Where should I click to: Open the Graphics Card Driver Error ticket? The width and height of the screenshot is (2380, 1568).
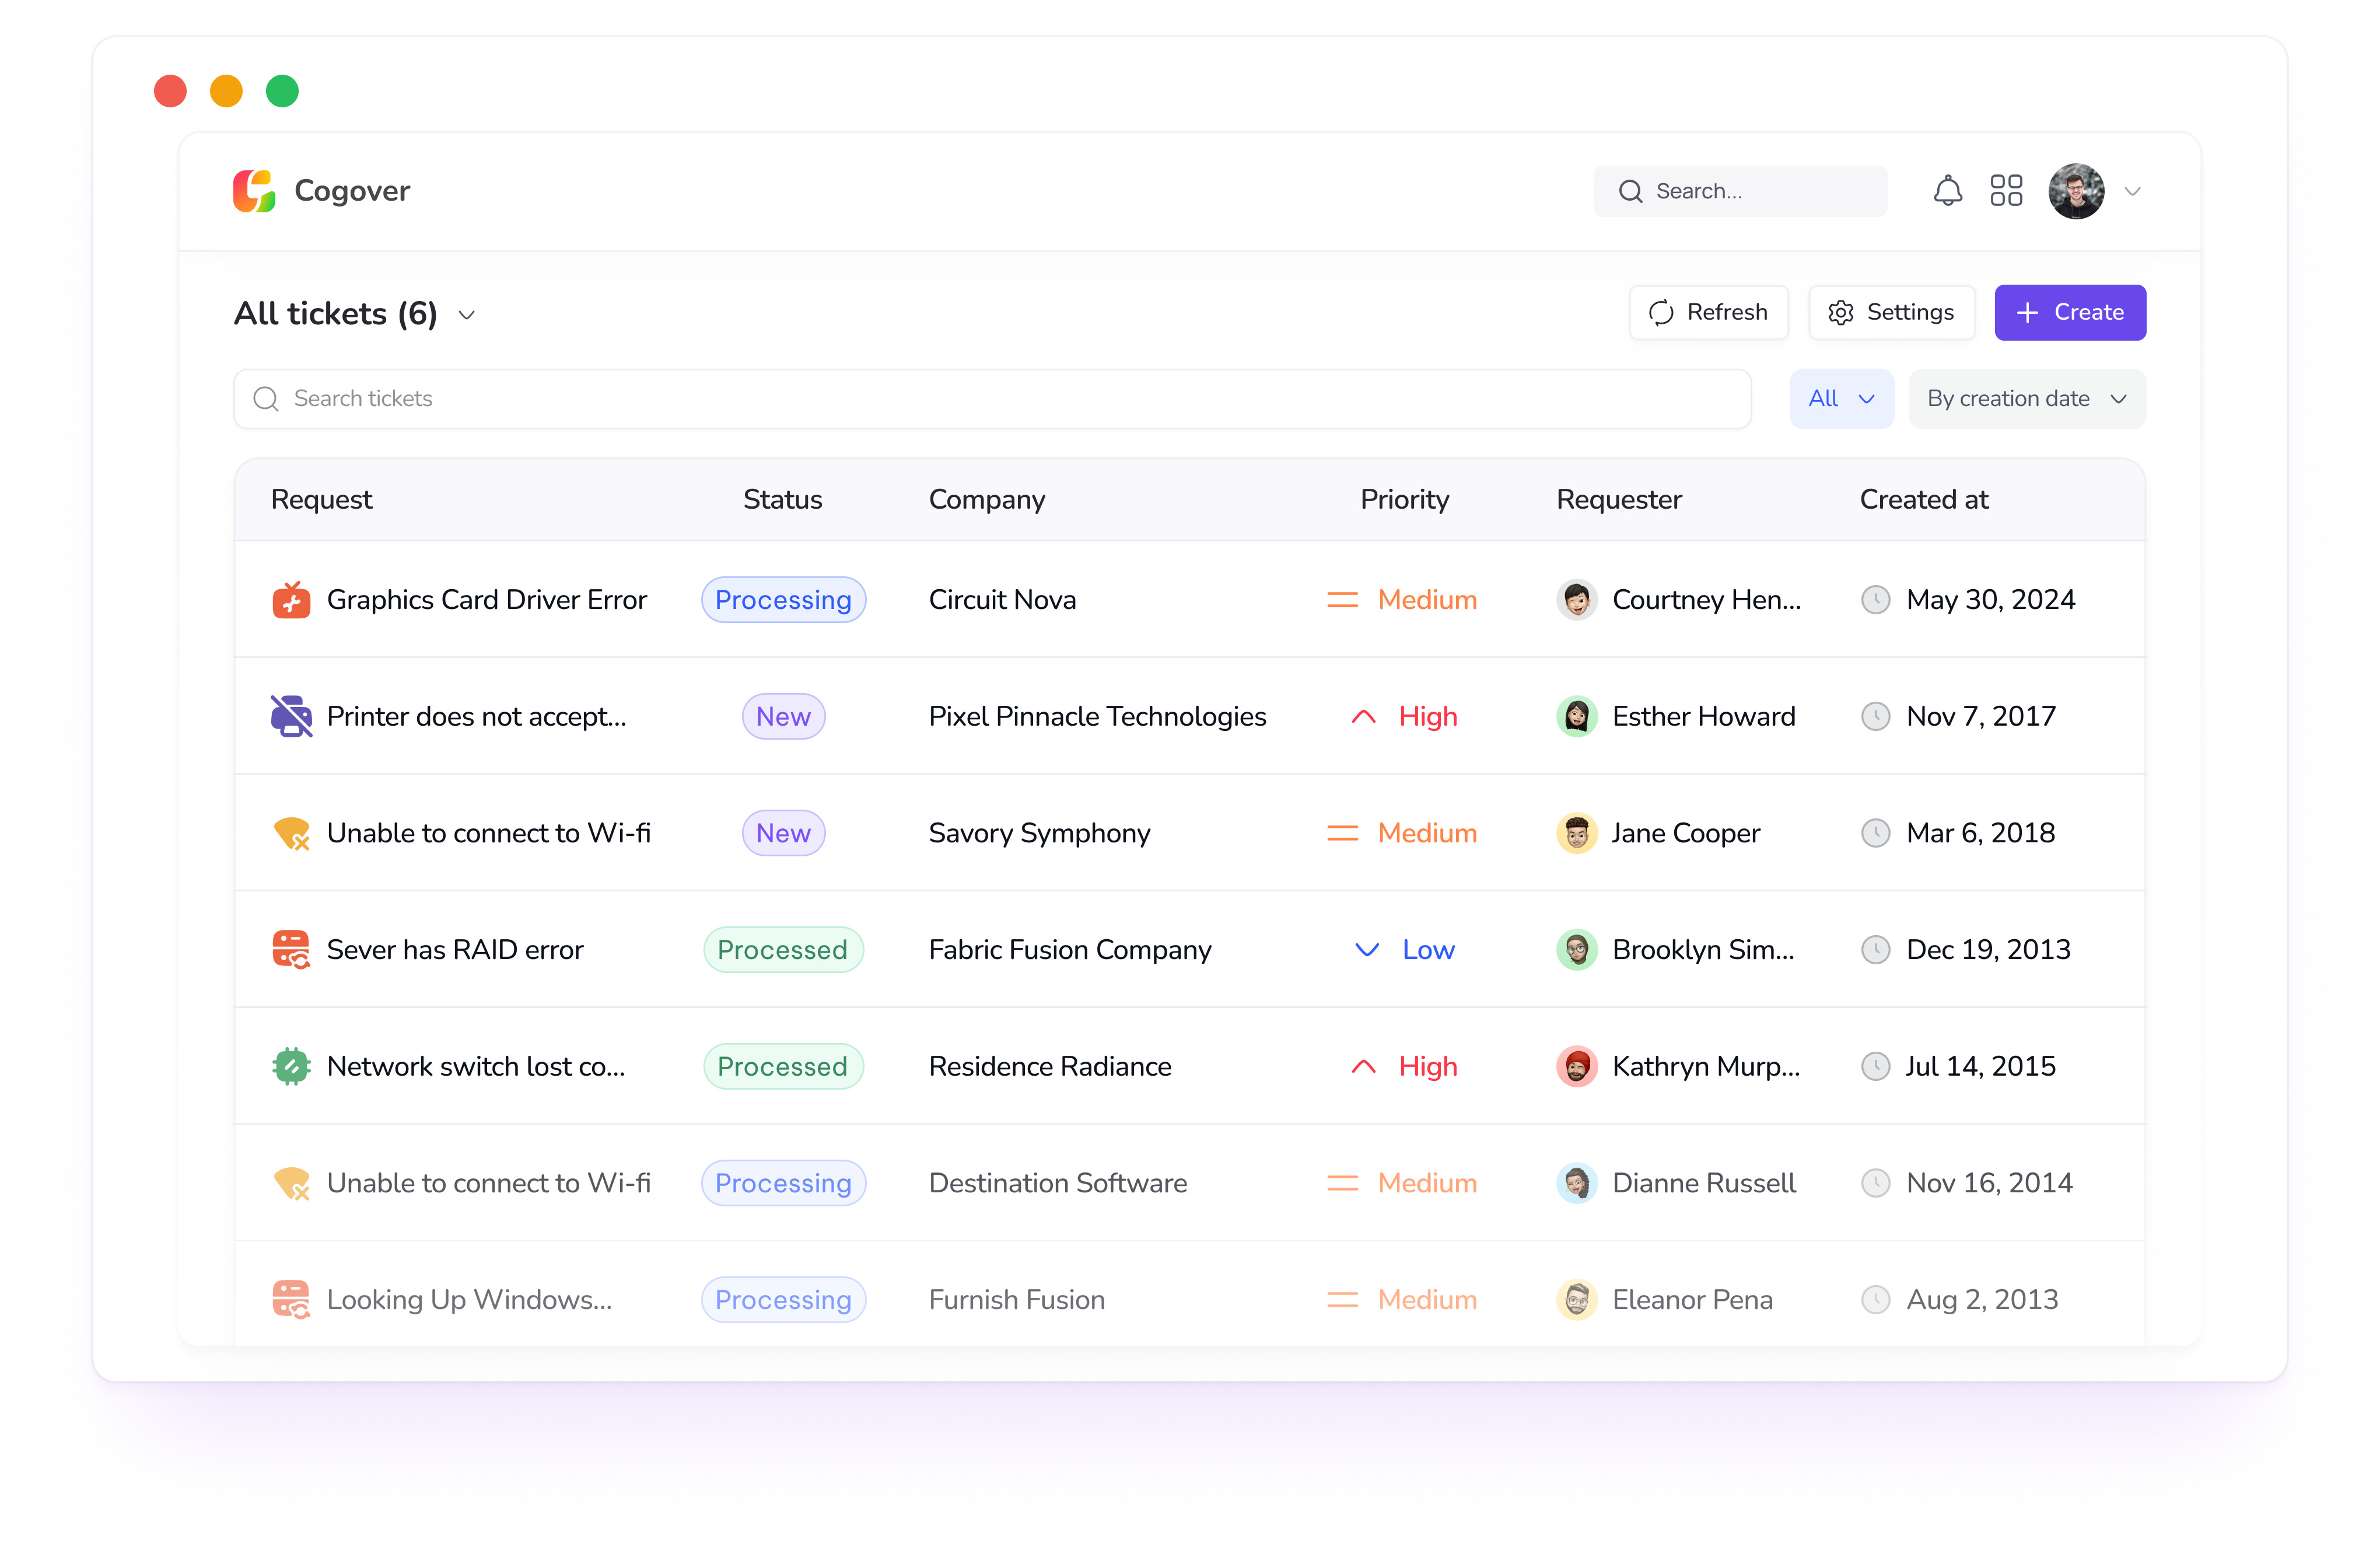487,600
